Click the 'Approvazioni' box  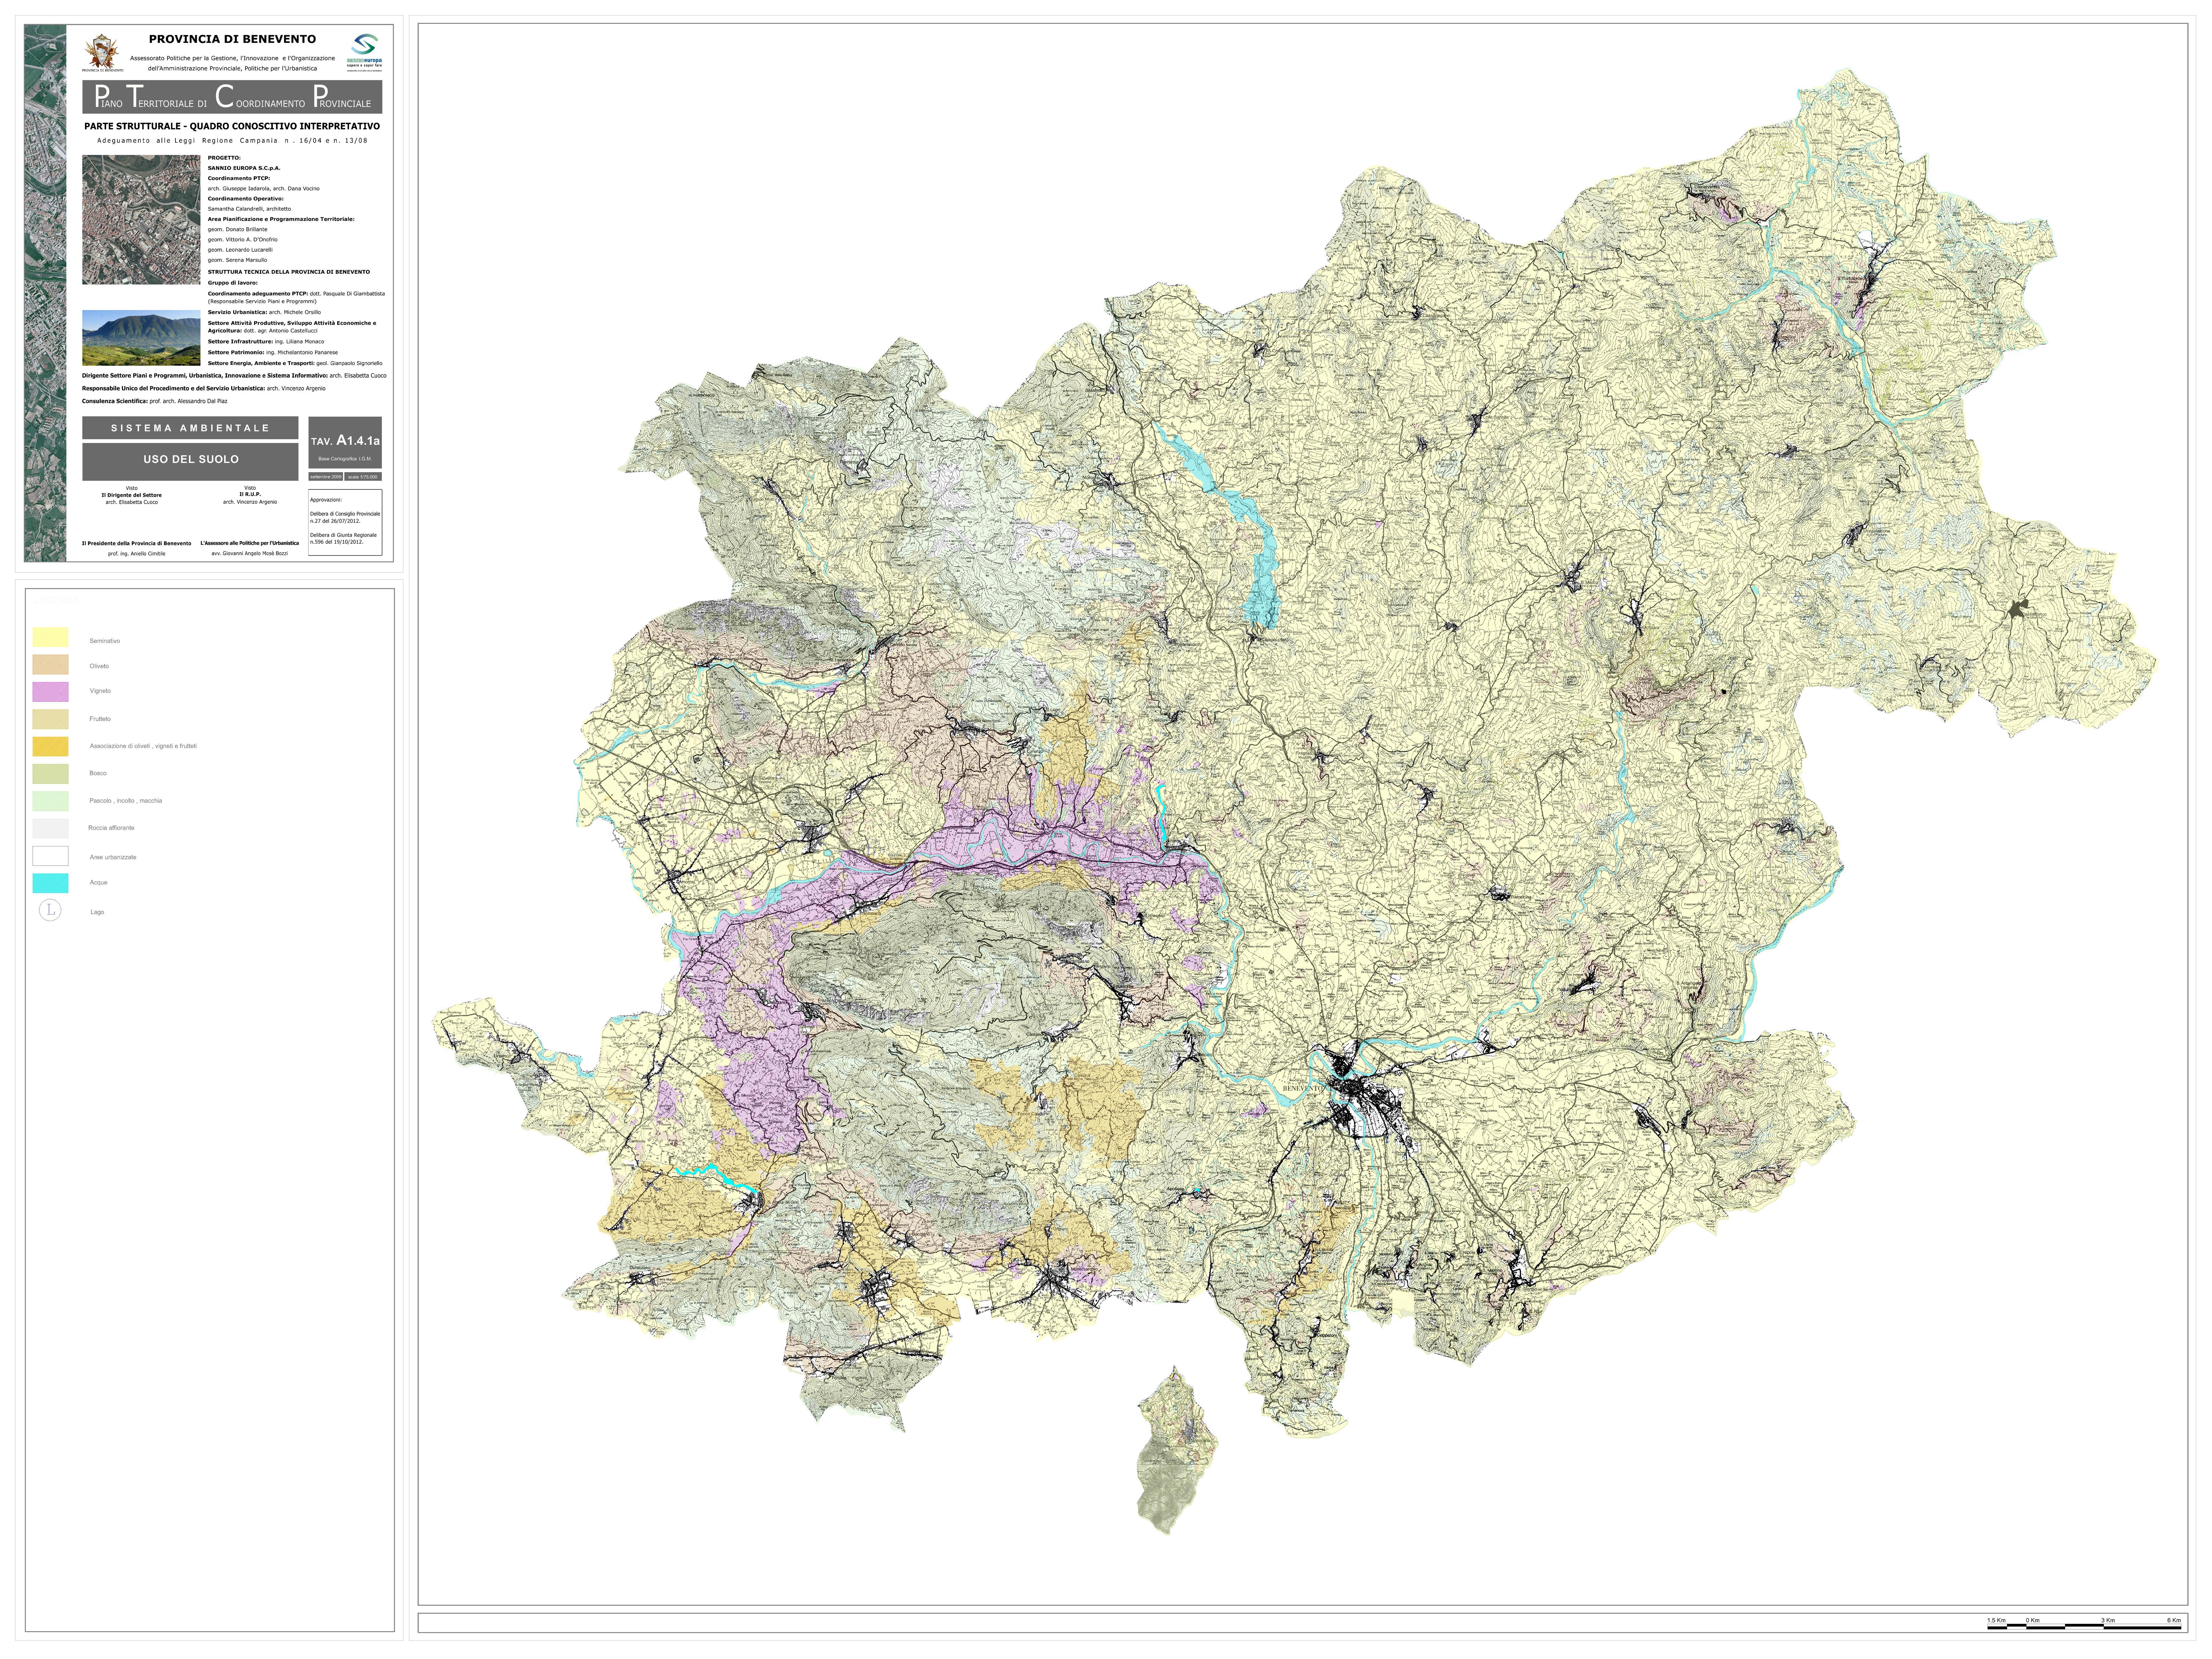click(x=345, y=522)
